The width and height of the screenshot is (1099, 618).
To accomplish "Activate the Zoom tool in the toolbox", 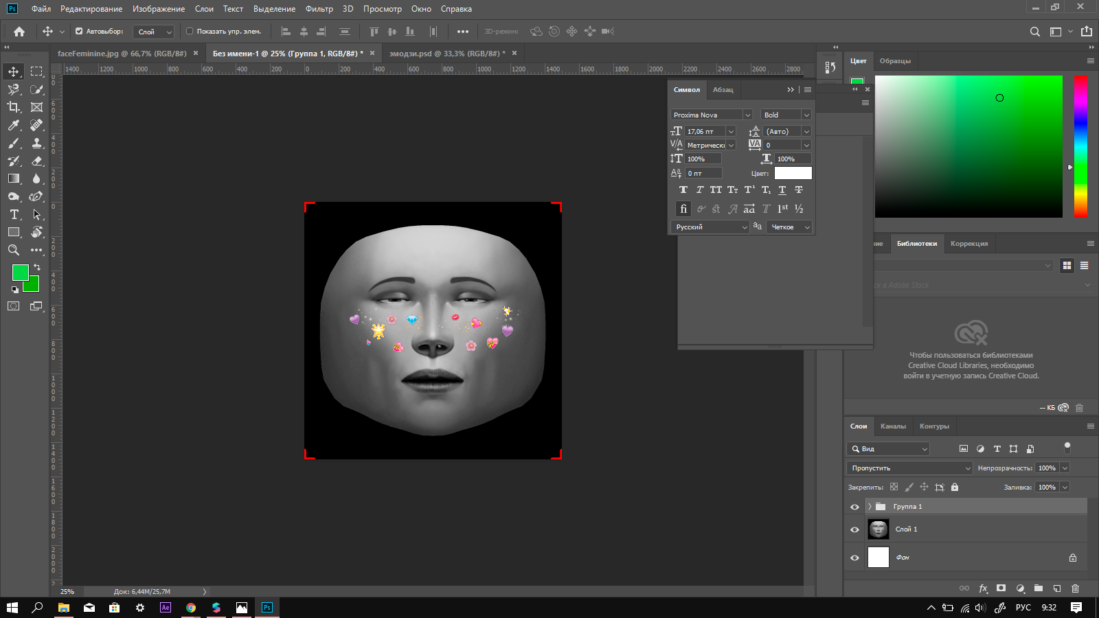I will (14, 250).
